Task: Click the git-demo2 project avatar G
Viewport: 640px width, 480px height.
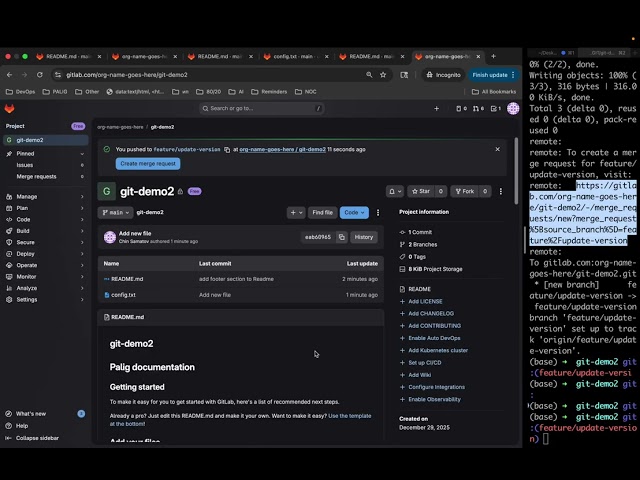Action: point(107,191)
